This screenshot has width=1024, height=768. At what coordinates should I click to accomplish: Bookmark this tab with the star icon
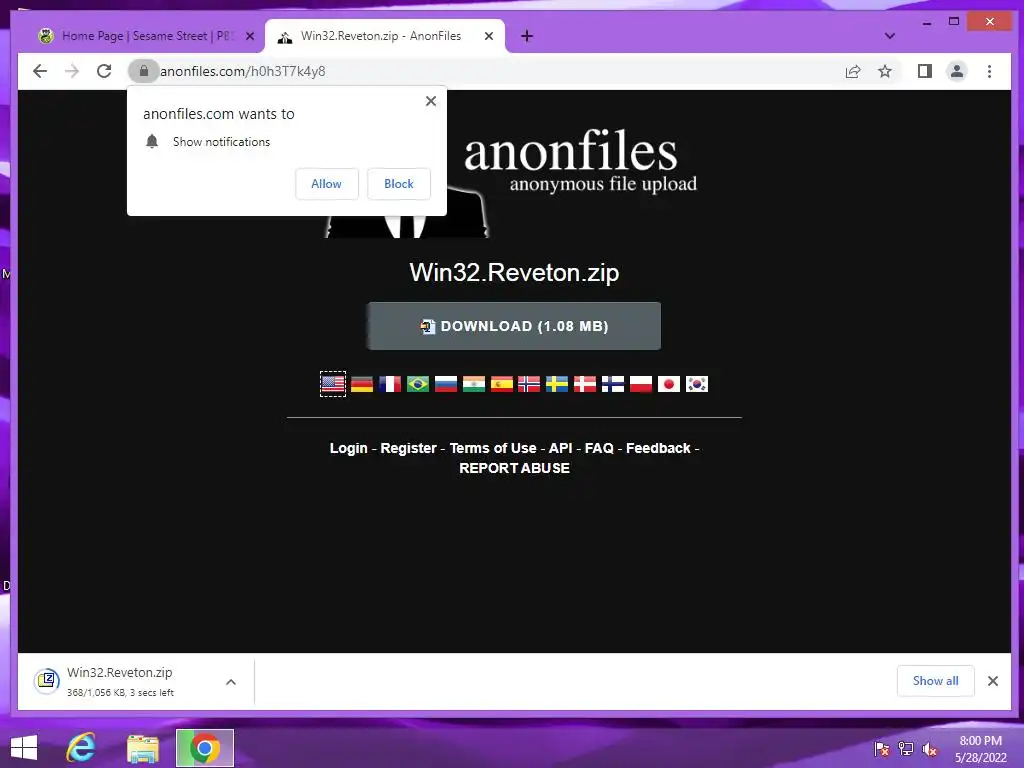[884, 71]
